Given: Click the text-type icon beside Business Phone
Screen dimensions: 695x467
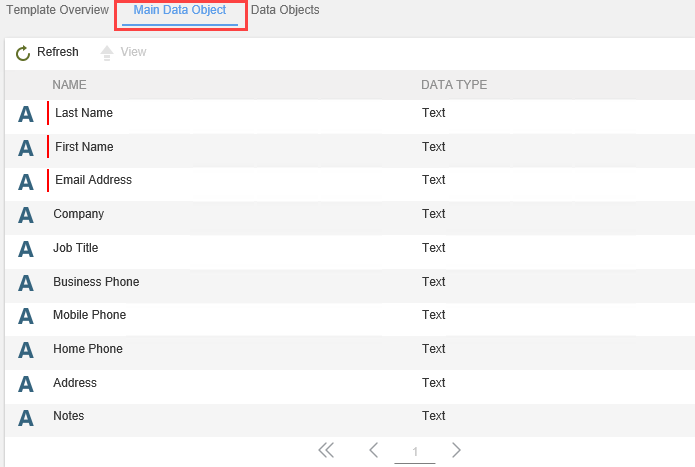Looking at the screenshot, I should point(26,283).
